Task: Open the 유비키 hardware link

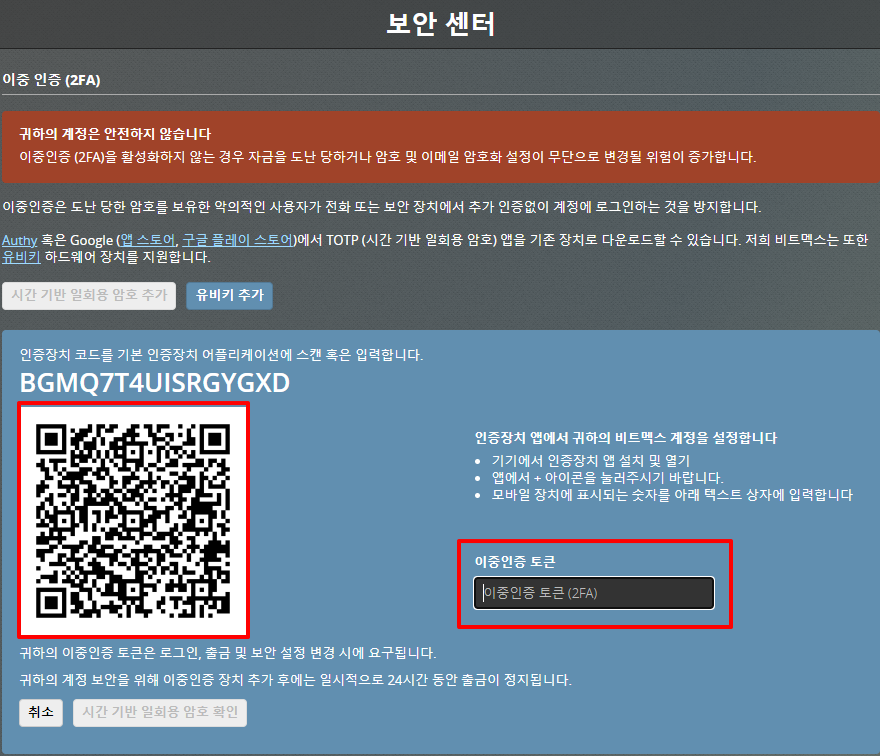Action: [21, 257]
